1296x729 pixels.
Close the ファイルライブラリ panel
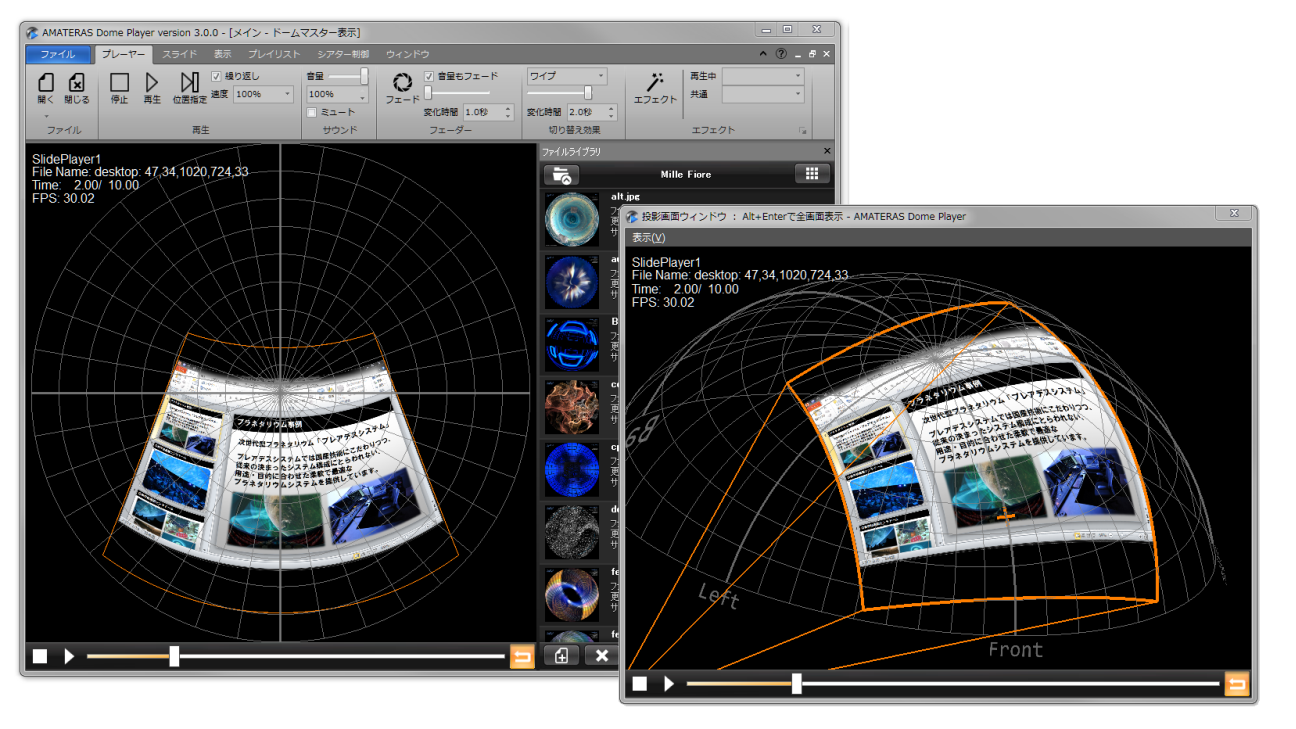point(827,151)
